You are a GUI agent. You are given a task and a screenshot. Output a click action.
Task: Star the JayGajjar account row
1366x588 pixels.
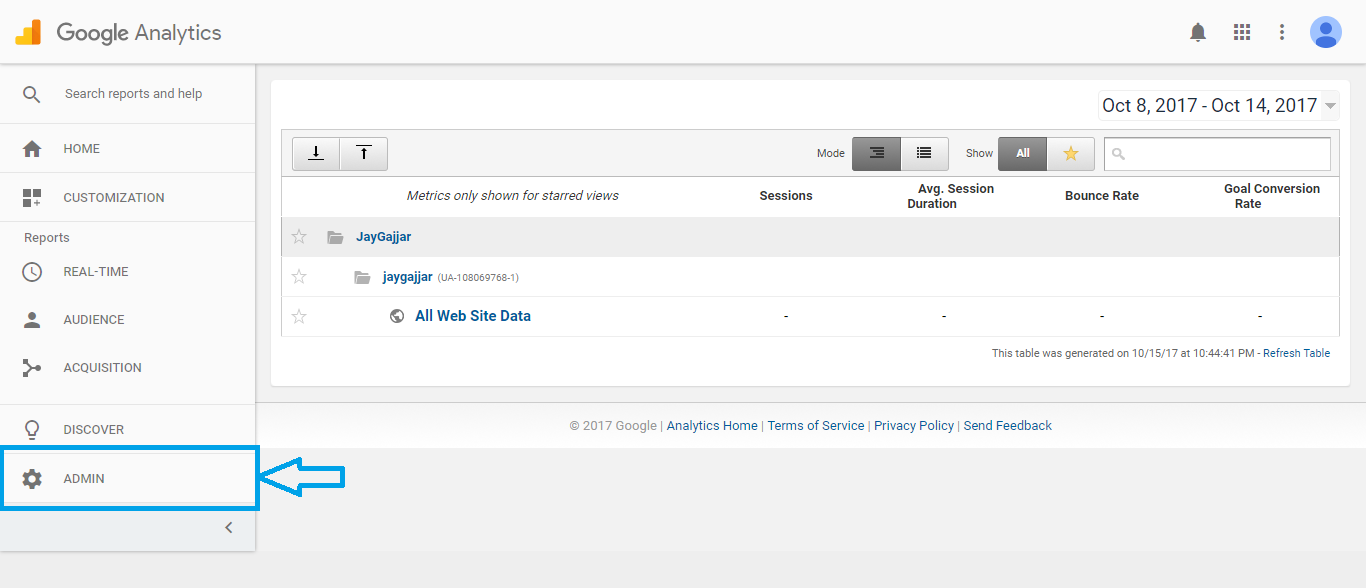click(298, 237)
